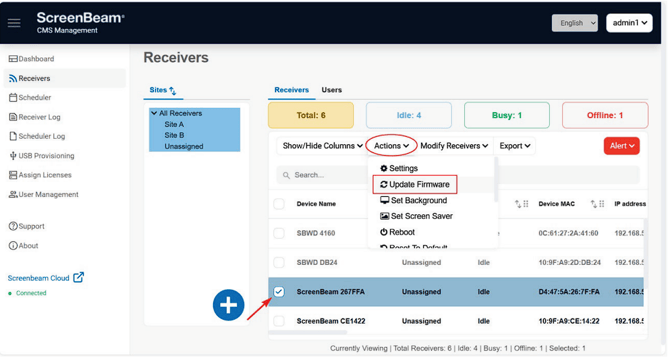This screenshot has width=670, height=360.
Task: Click the About info icon
Action: (13, 246)
